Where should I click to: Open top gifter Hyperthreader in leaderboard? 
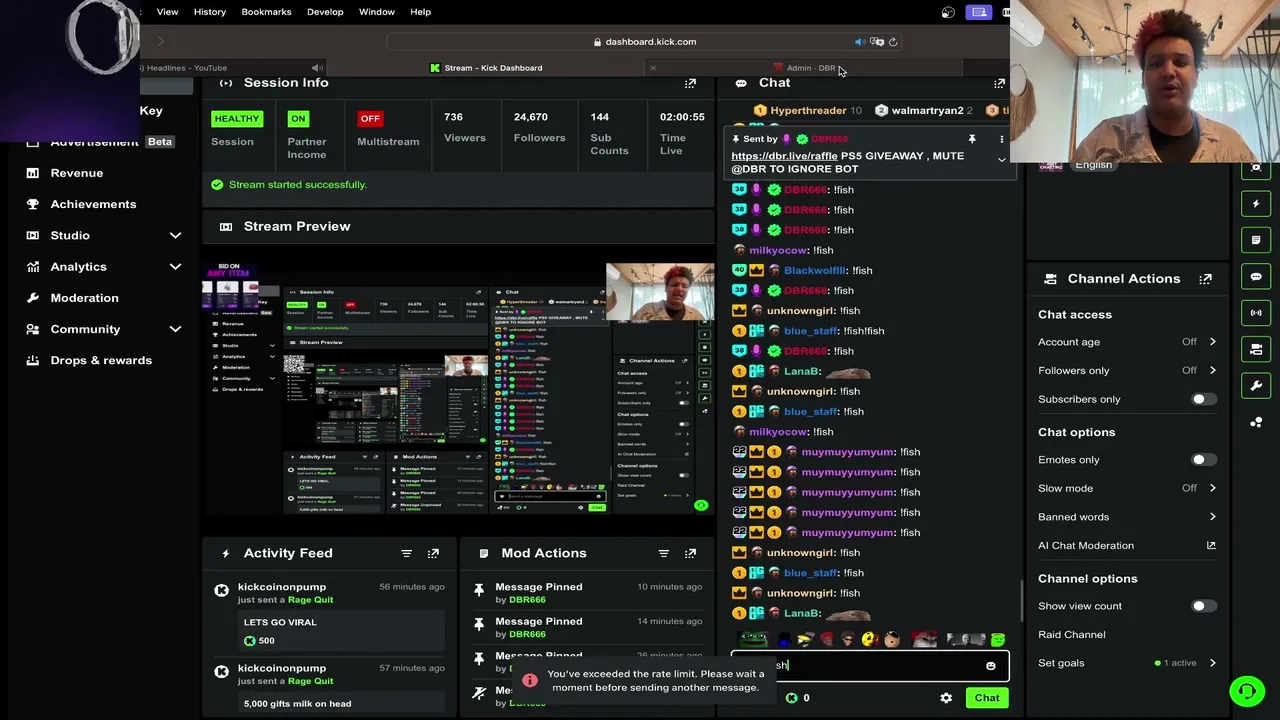(808, 111)
